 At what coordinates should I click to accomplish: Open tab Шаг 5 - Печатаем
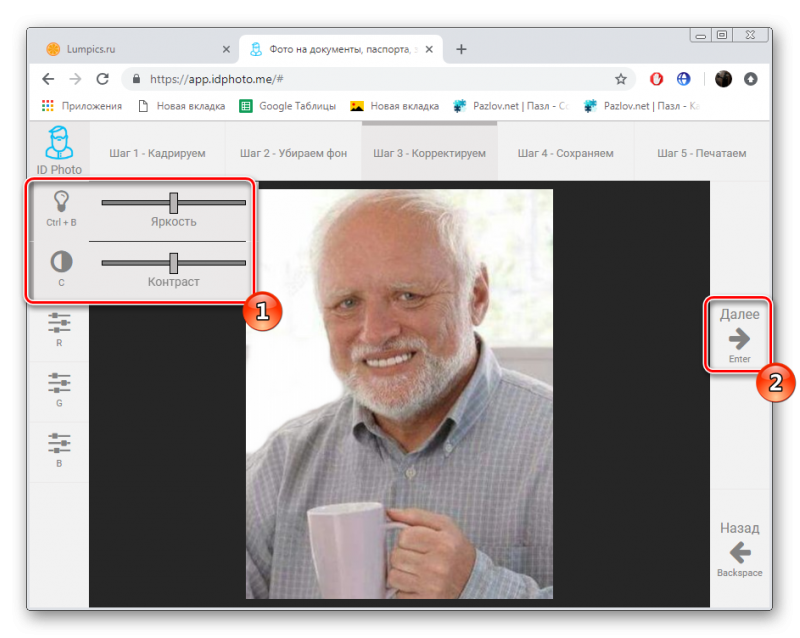click(x=702, y=153)
